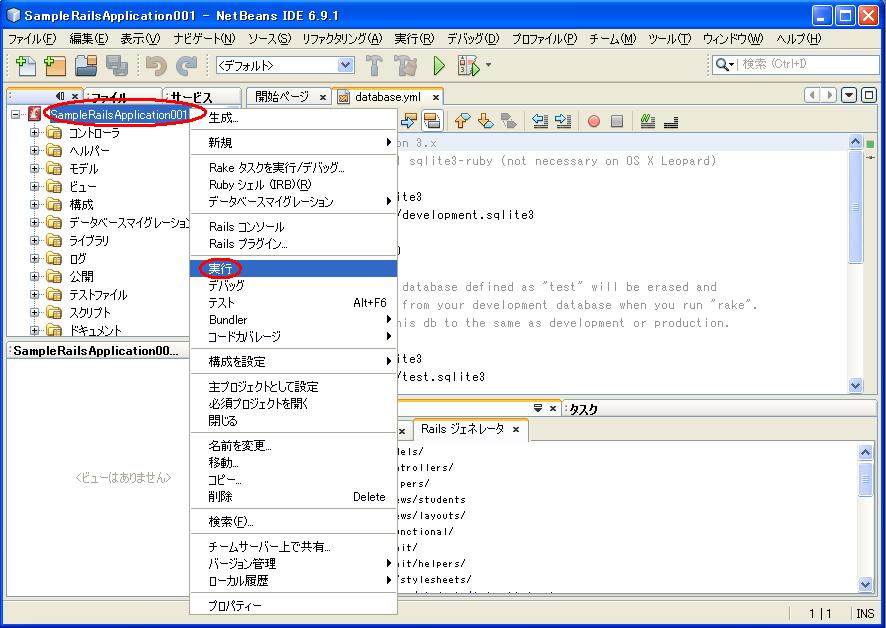The width and height of the screenshot is (886, 628).
Task: Open the editor documents list dropdown
Action: coord(849,95)
